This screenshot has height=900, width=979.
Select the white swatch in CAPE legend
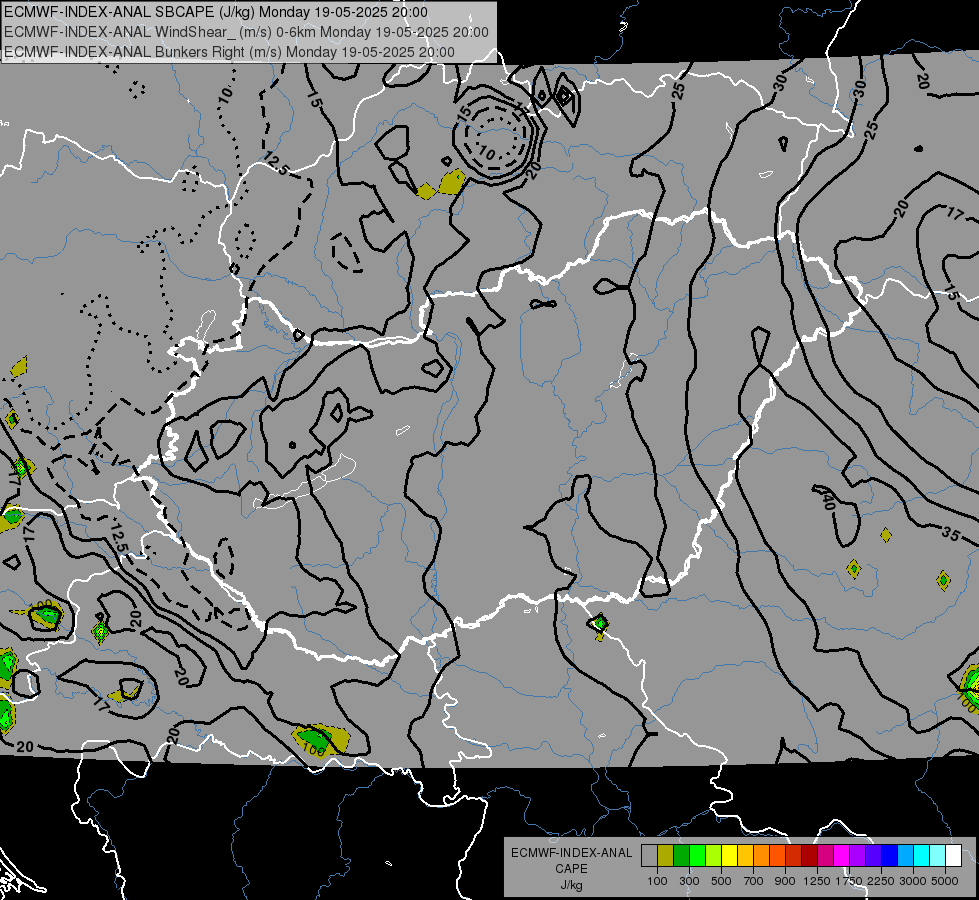point(953,855)
